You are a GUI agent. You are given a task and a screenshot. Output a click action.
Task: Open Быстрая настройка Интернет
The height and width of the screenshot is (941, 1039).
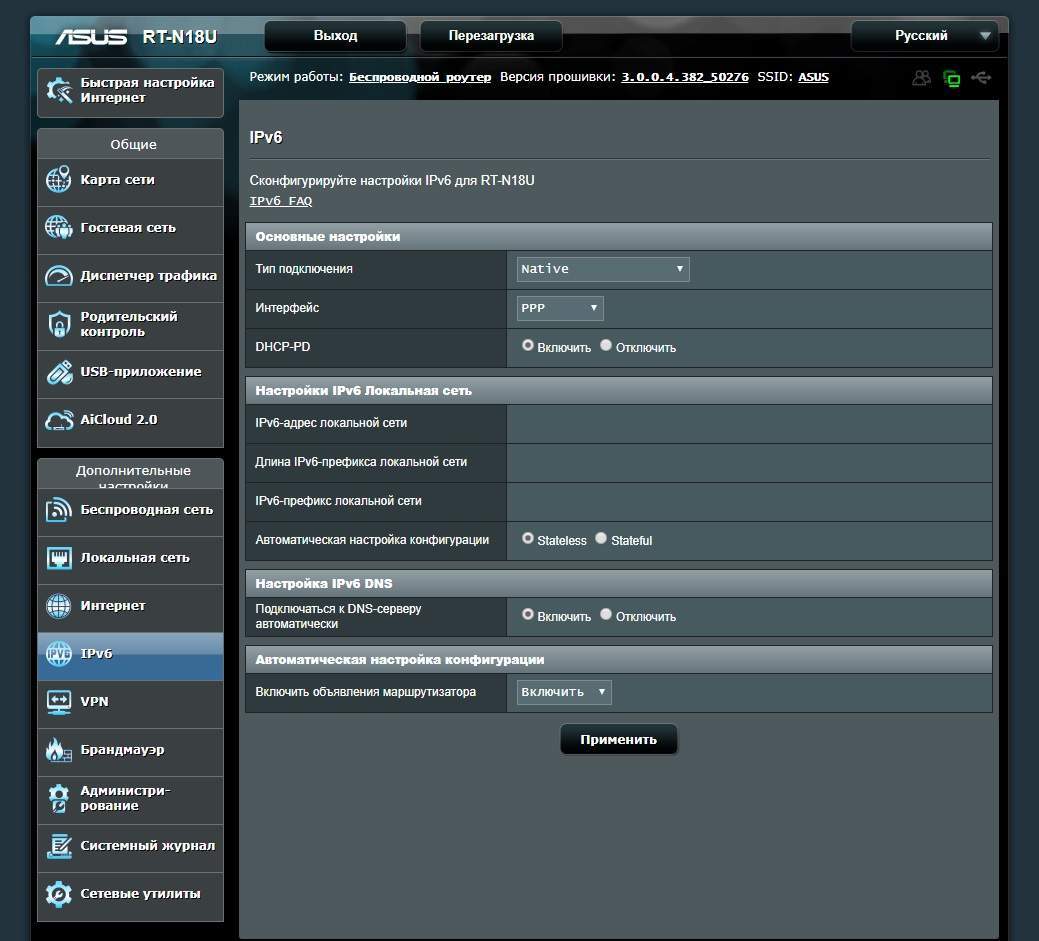tap(131, 93)
